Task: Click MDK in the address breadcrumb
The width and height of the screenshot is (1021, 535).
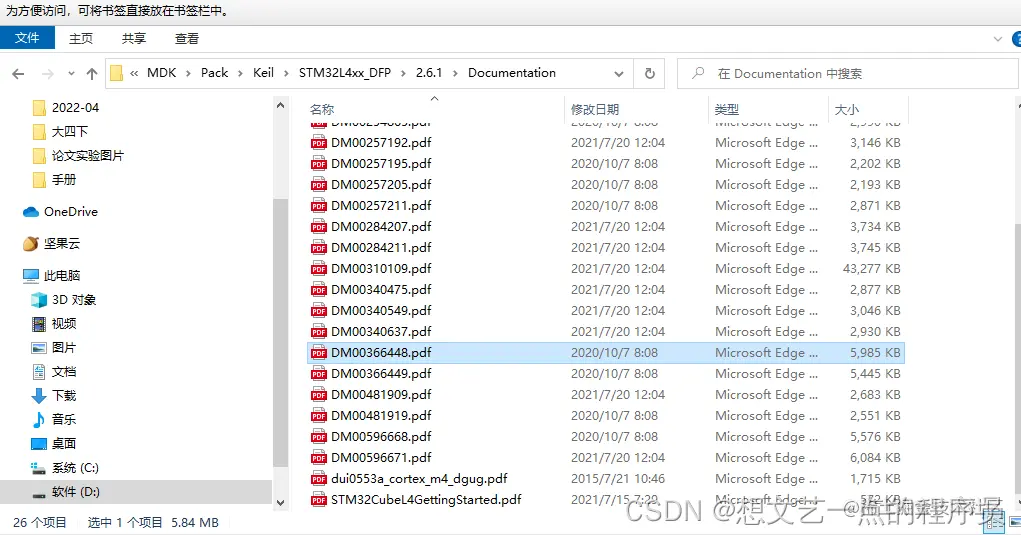Action: click(x=161, y=73)
